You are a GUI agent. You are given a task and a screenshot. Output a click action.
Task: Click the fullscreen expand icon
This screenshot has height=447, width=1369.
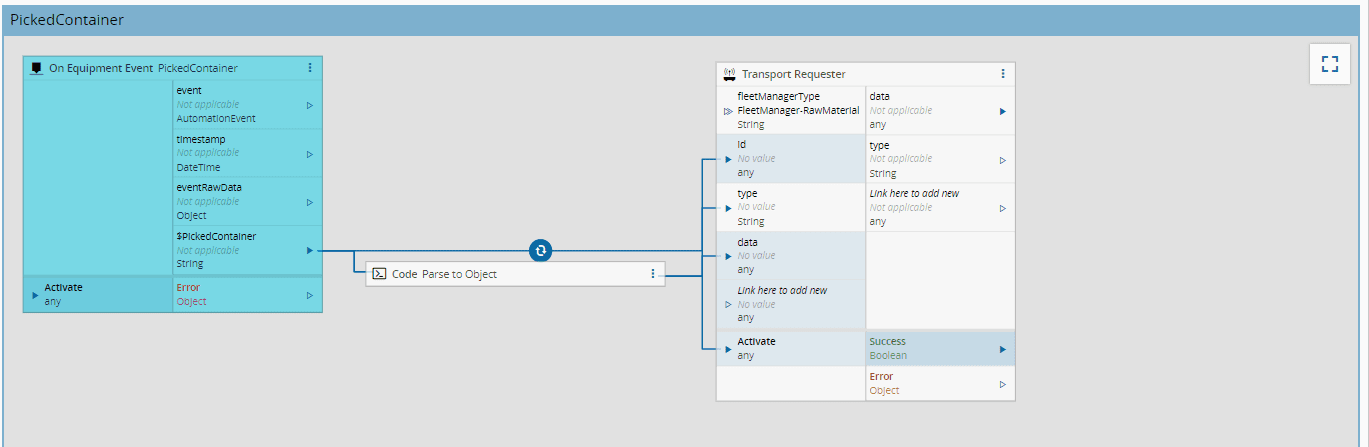coord(1329,64)
